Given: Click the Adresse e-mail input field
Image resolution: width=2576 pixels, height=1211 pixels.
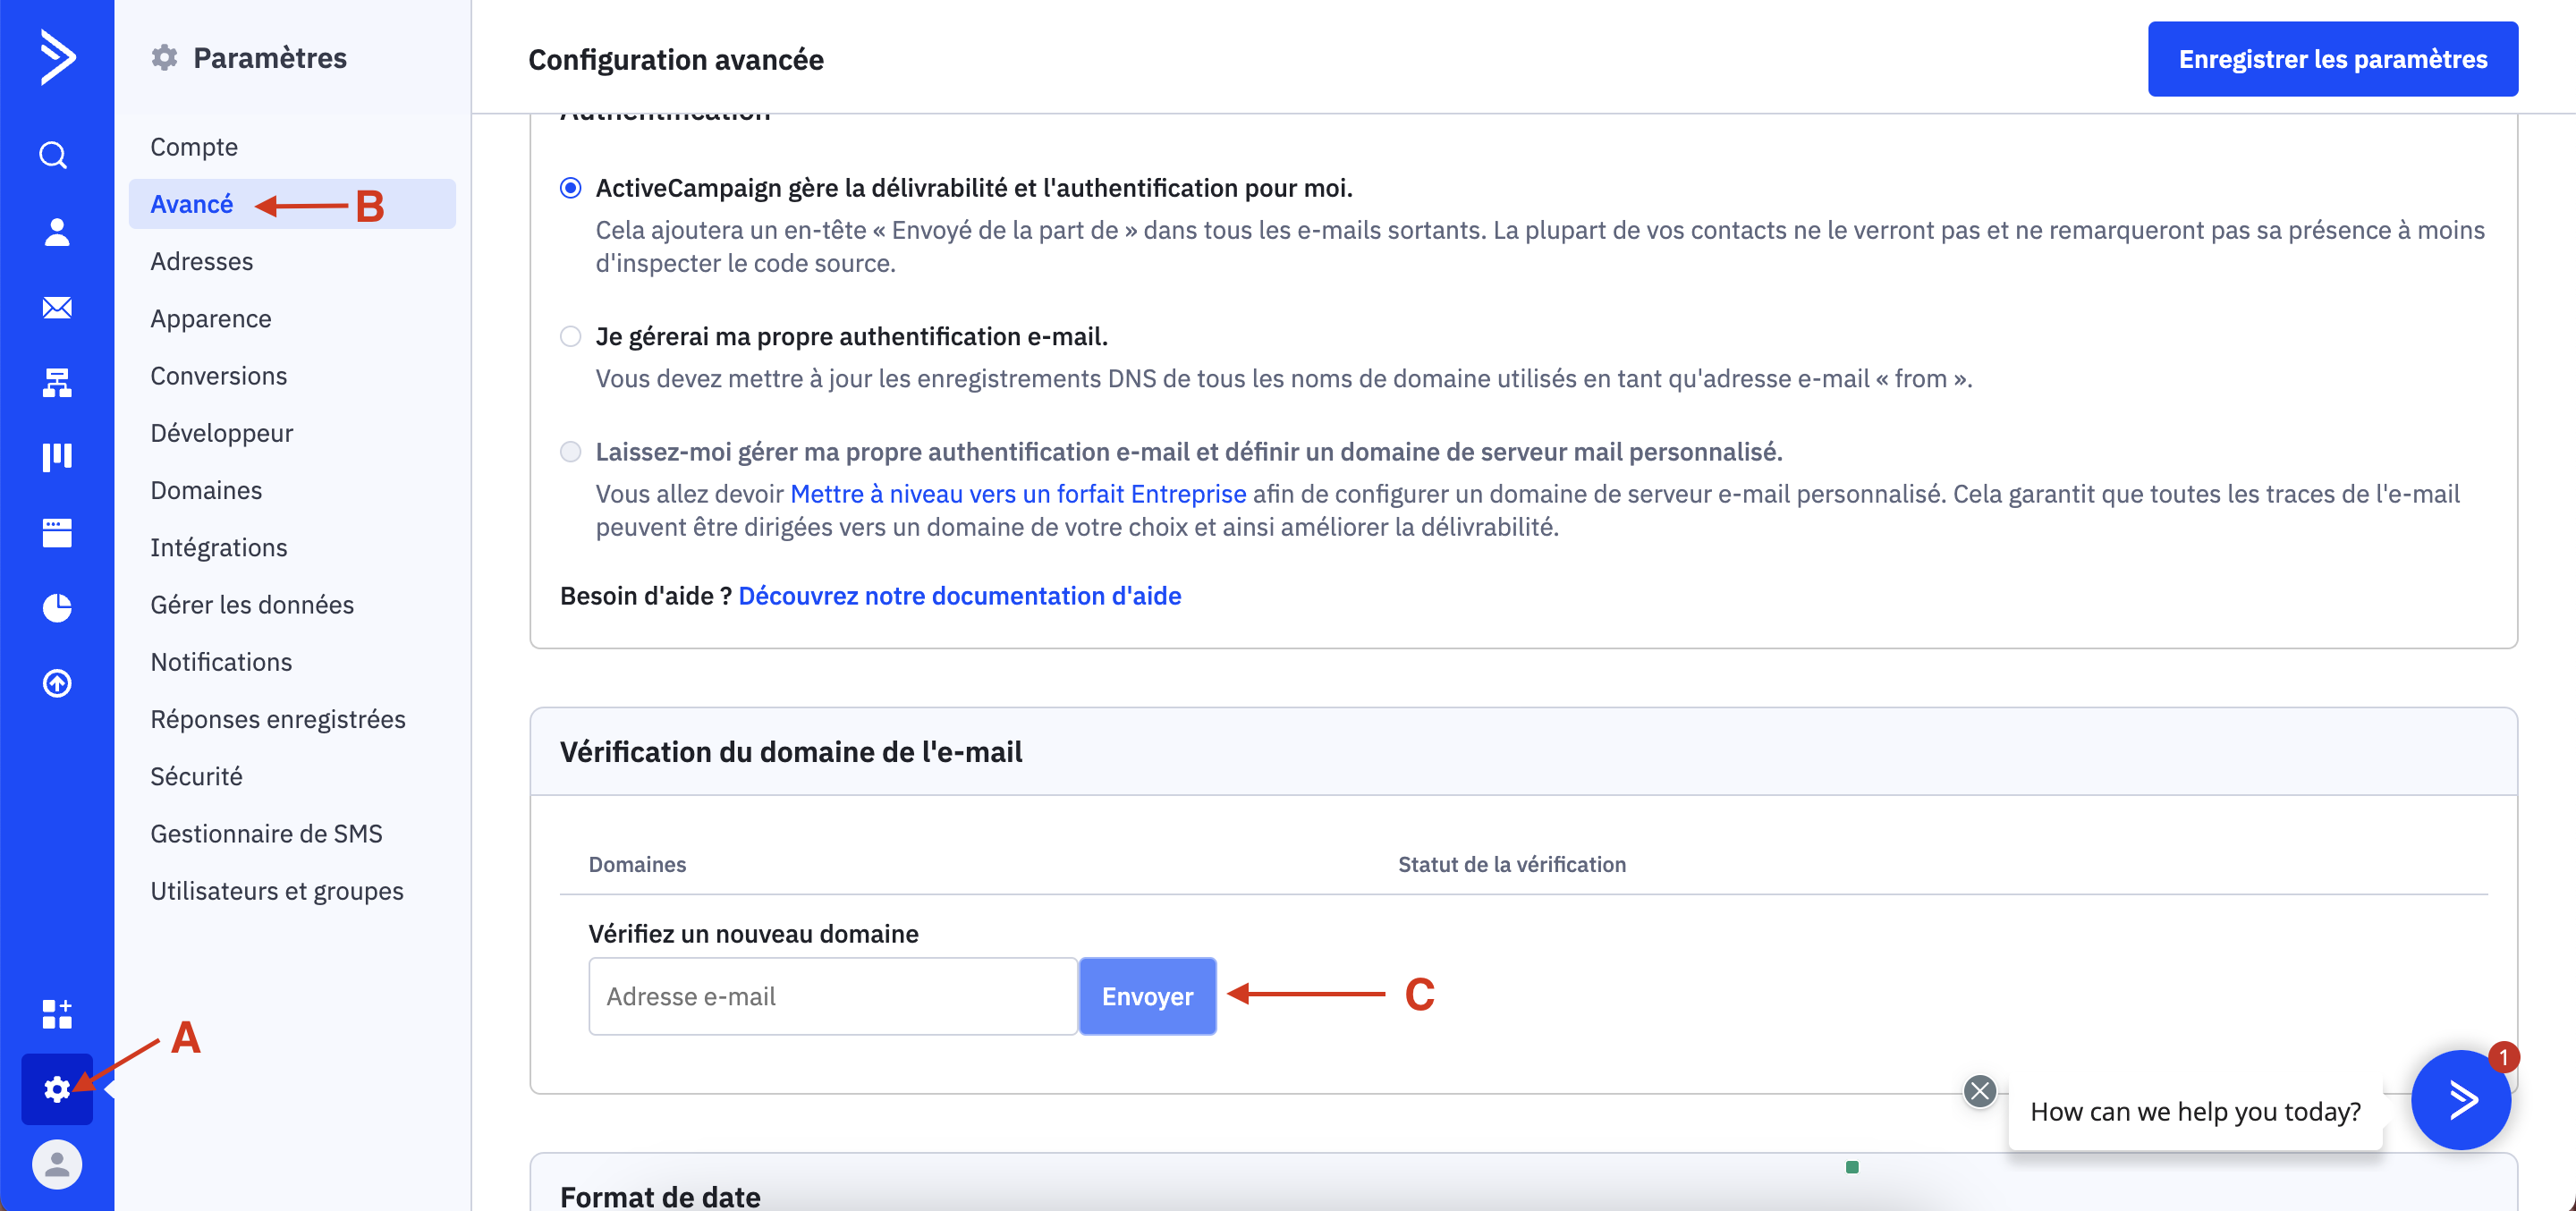Looking at the screenshot, I should (832, 996).
